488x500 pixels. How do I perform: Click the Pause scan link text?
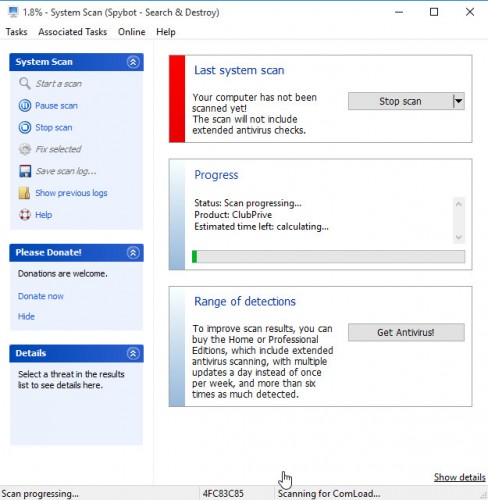(56, 106)
